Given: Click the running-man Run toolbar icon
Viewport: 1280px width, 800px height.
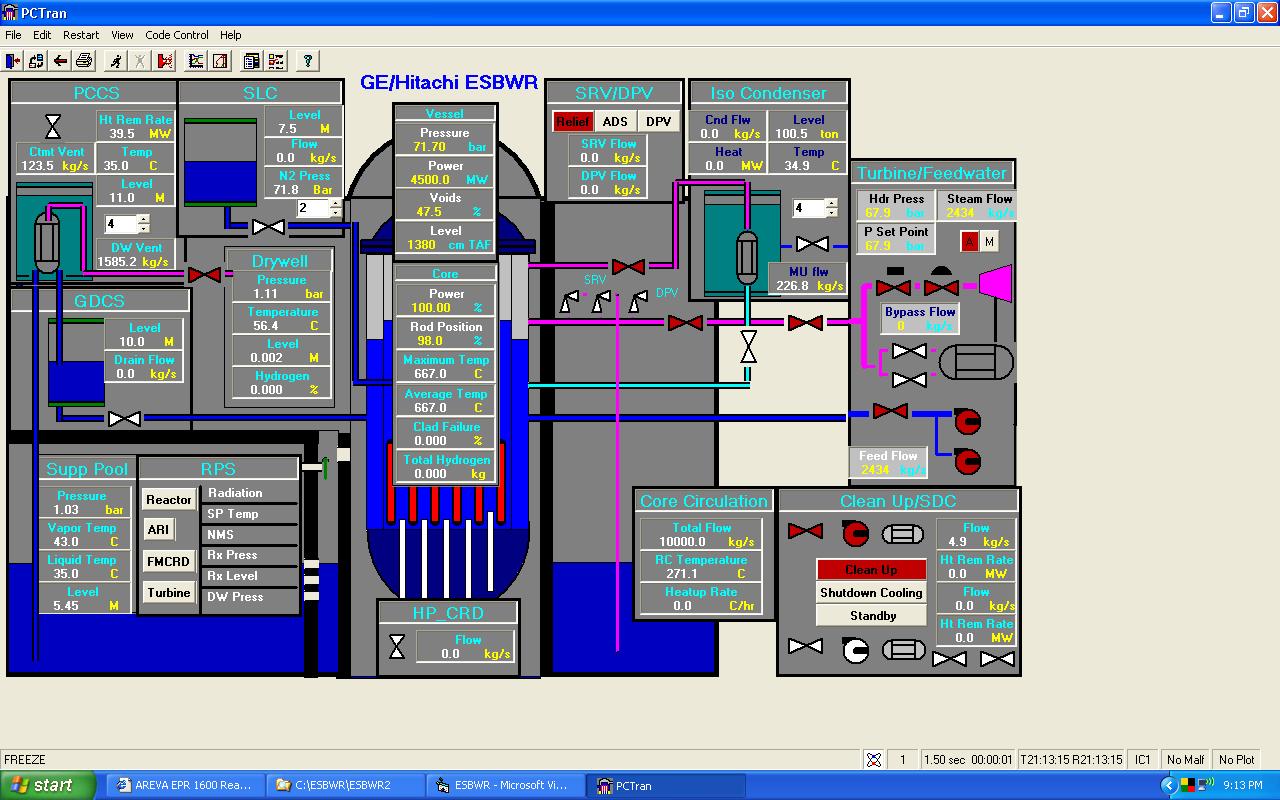Looking at the screenshot, I should click(117, 61).
